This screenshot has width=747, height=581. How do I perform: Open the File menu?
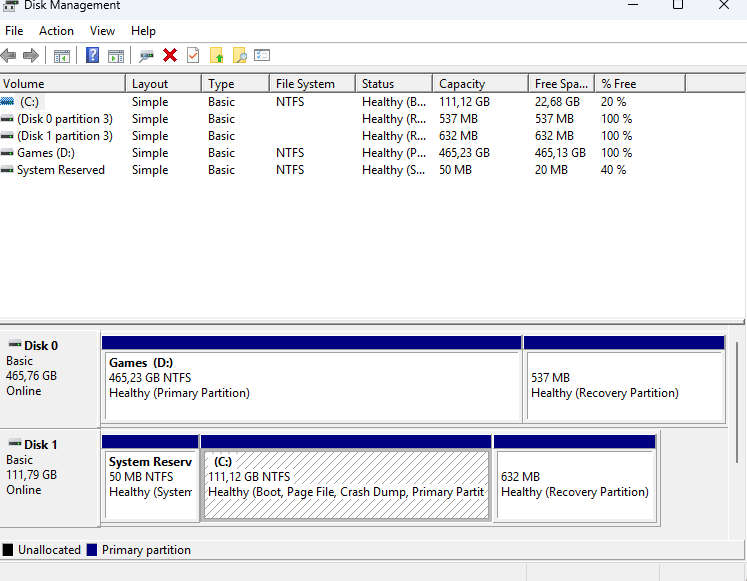[14, 31]
